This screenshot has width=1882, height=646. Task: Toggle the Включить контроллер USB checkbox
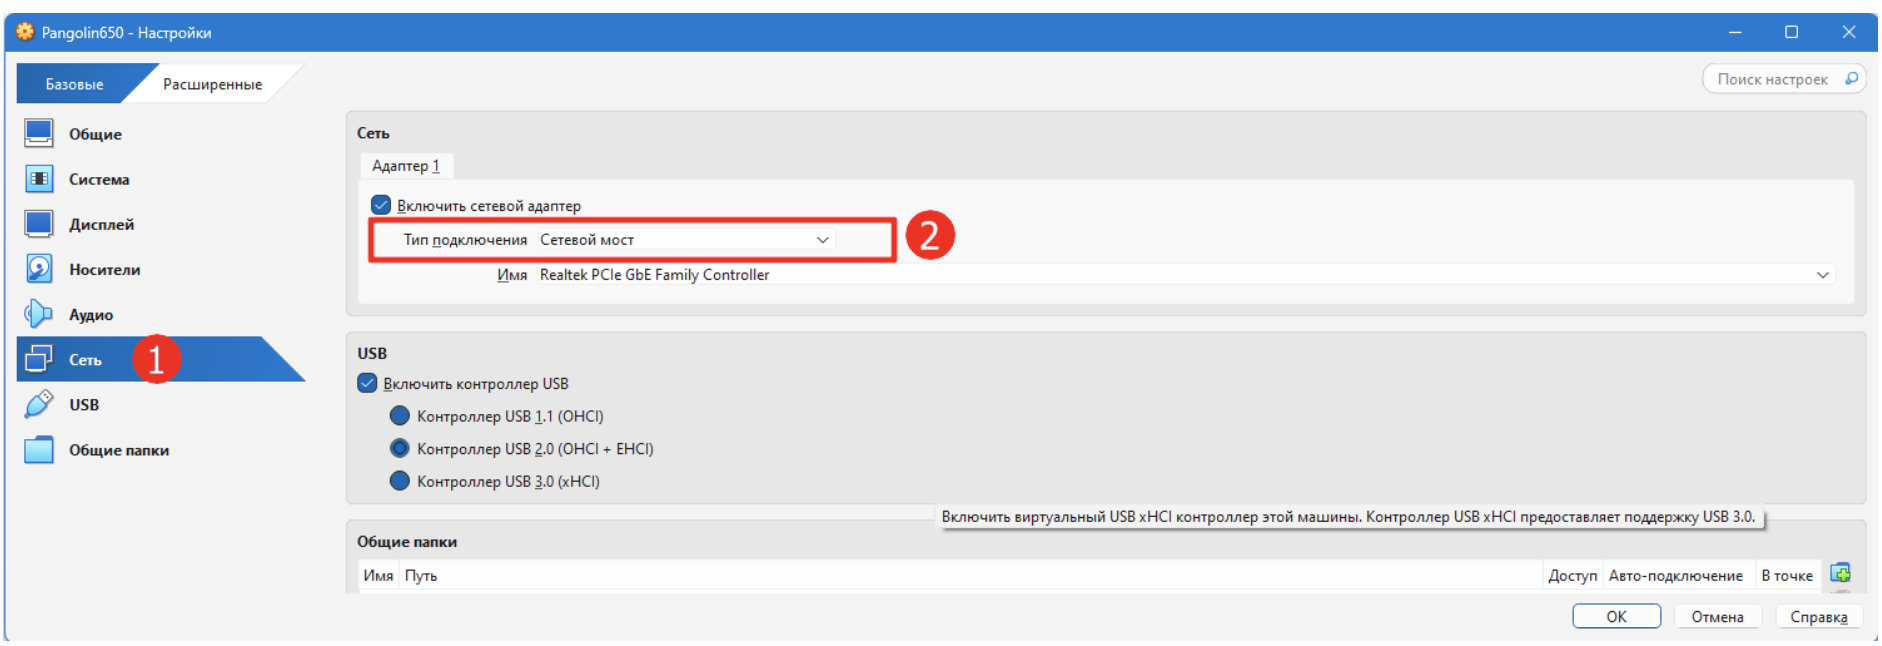point(367,383)
